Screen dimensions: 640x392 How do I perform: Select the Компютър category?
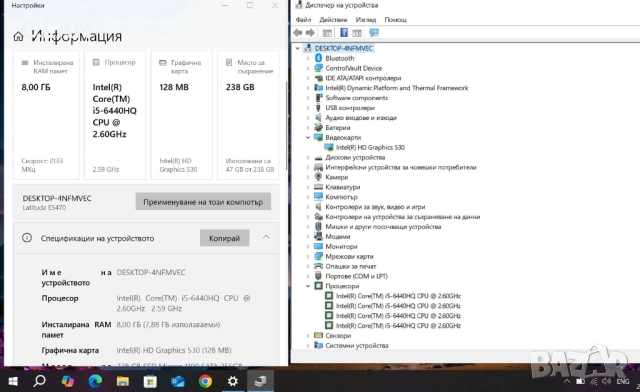point(341,197)
